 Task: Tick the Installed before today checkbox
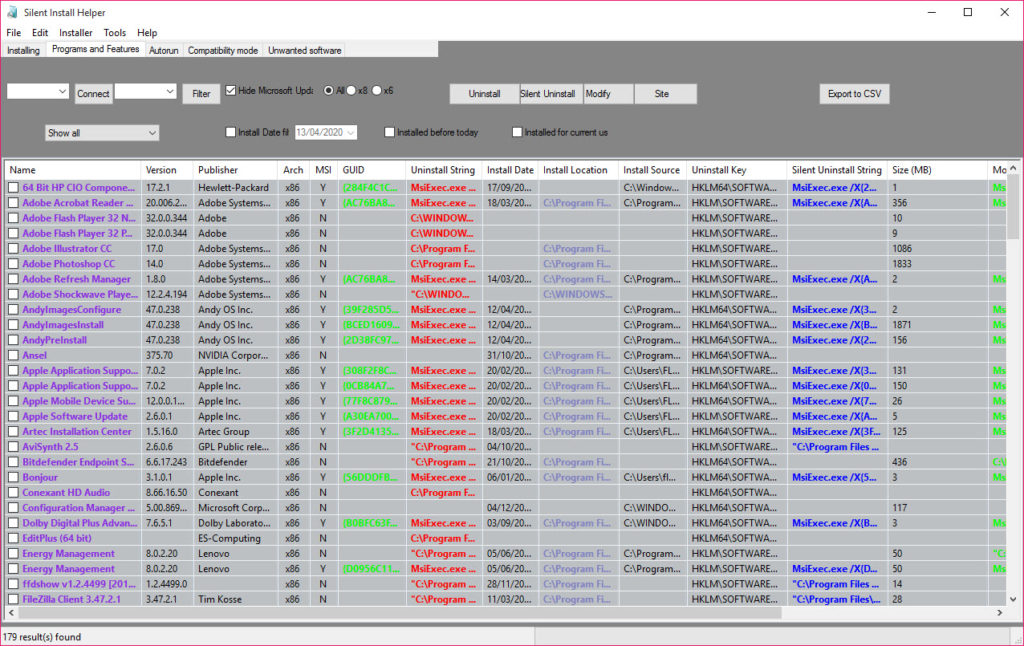click(390, 132)
